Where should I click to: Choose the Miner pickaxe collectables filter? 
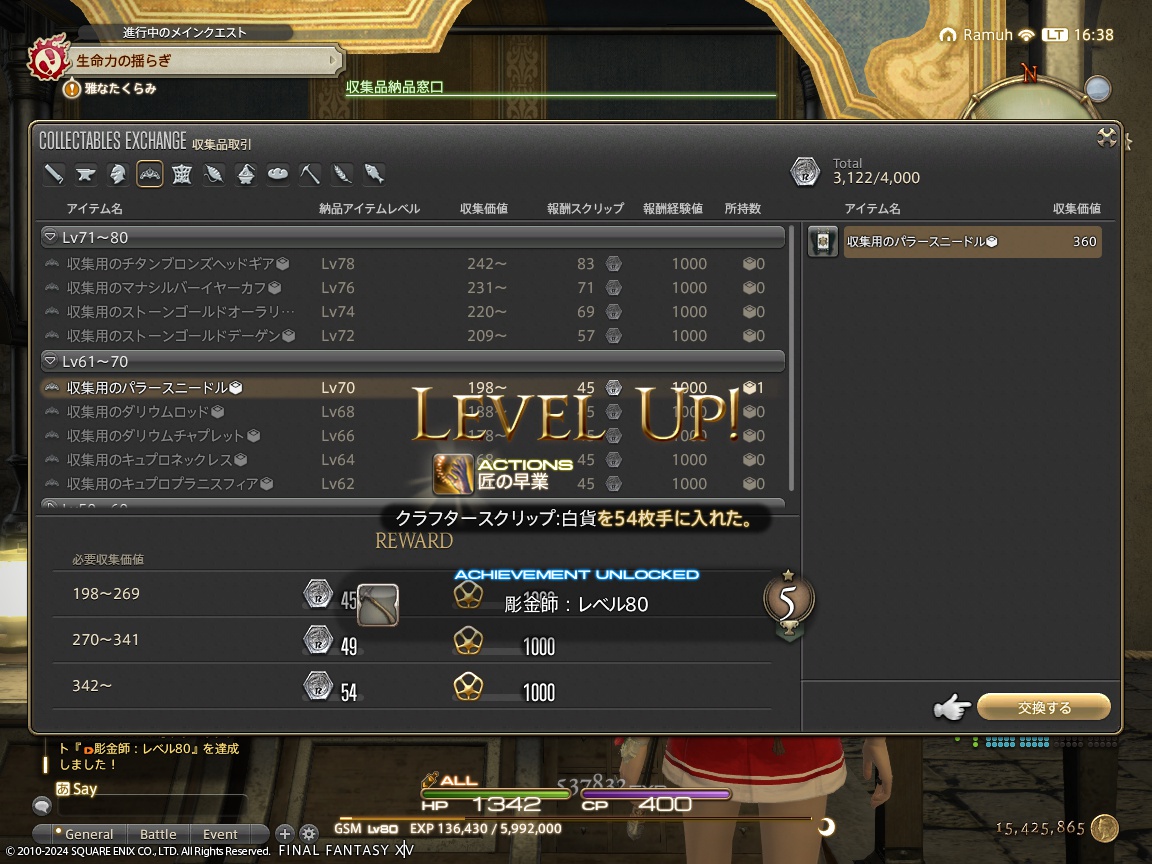tap(310, 174)
